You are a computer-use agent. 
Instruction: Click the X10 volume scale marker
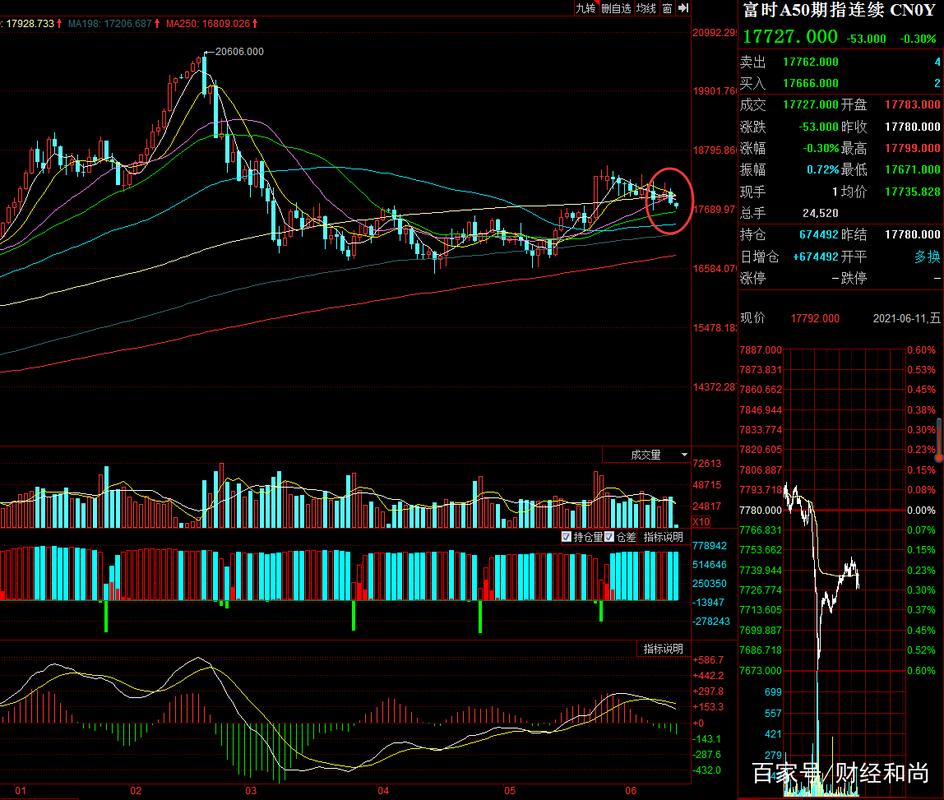click(703, 521)
